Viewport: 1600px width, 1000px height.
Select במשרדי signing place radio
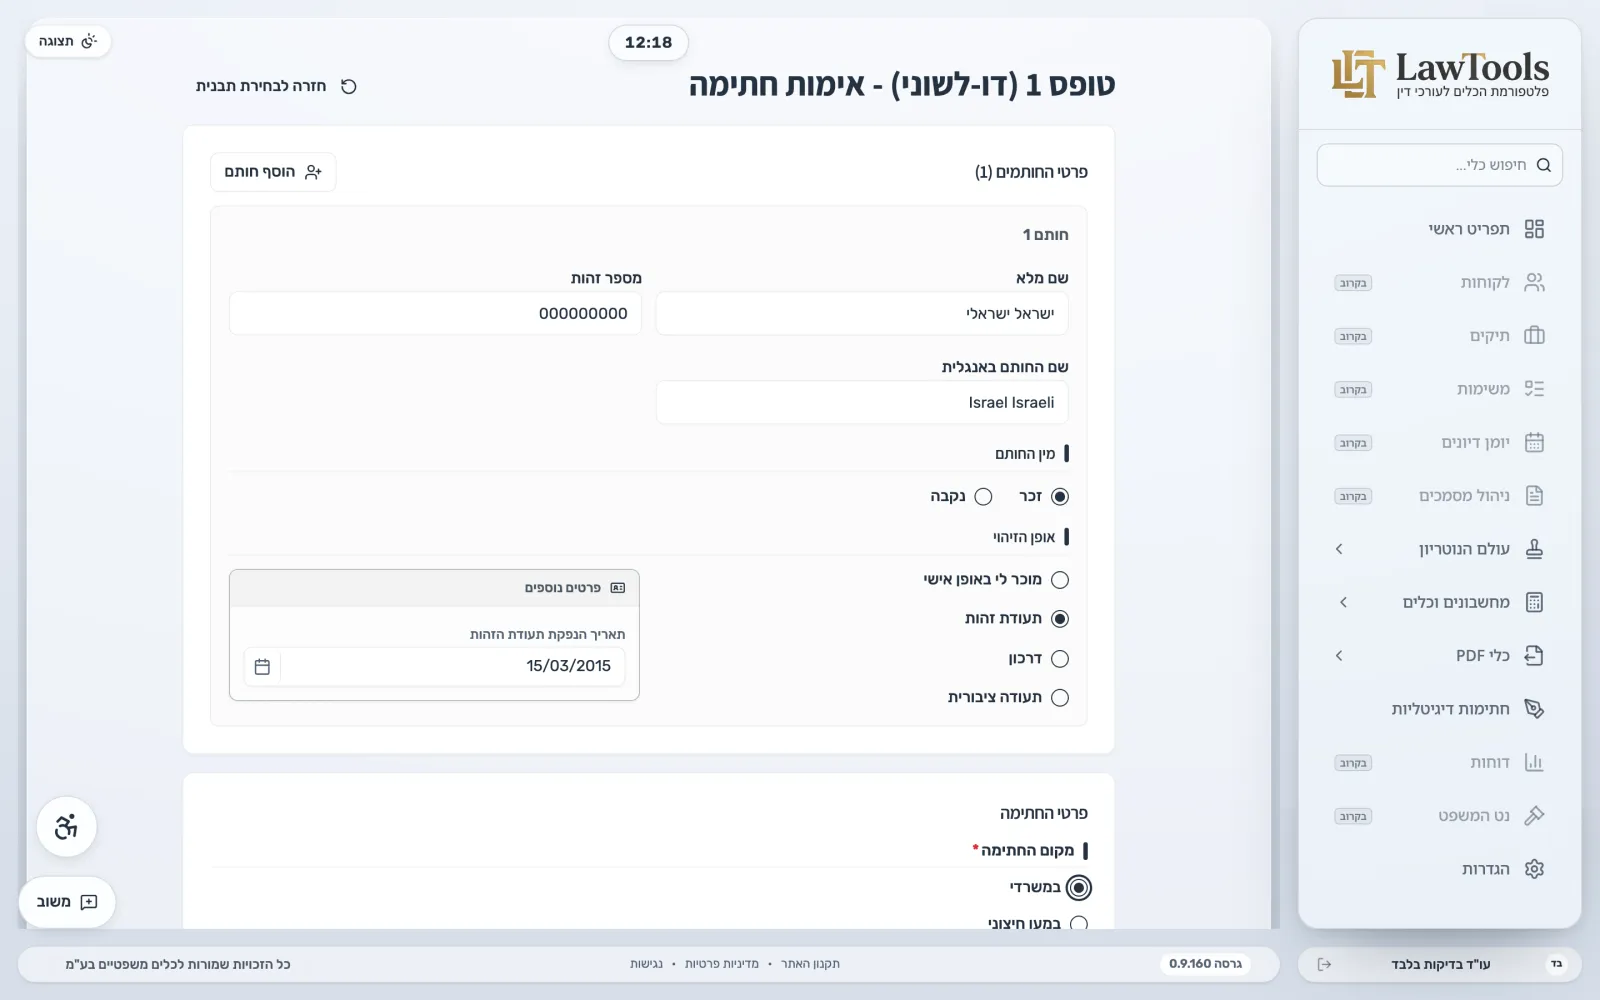point(1079,887)
